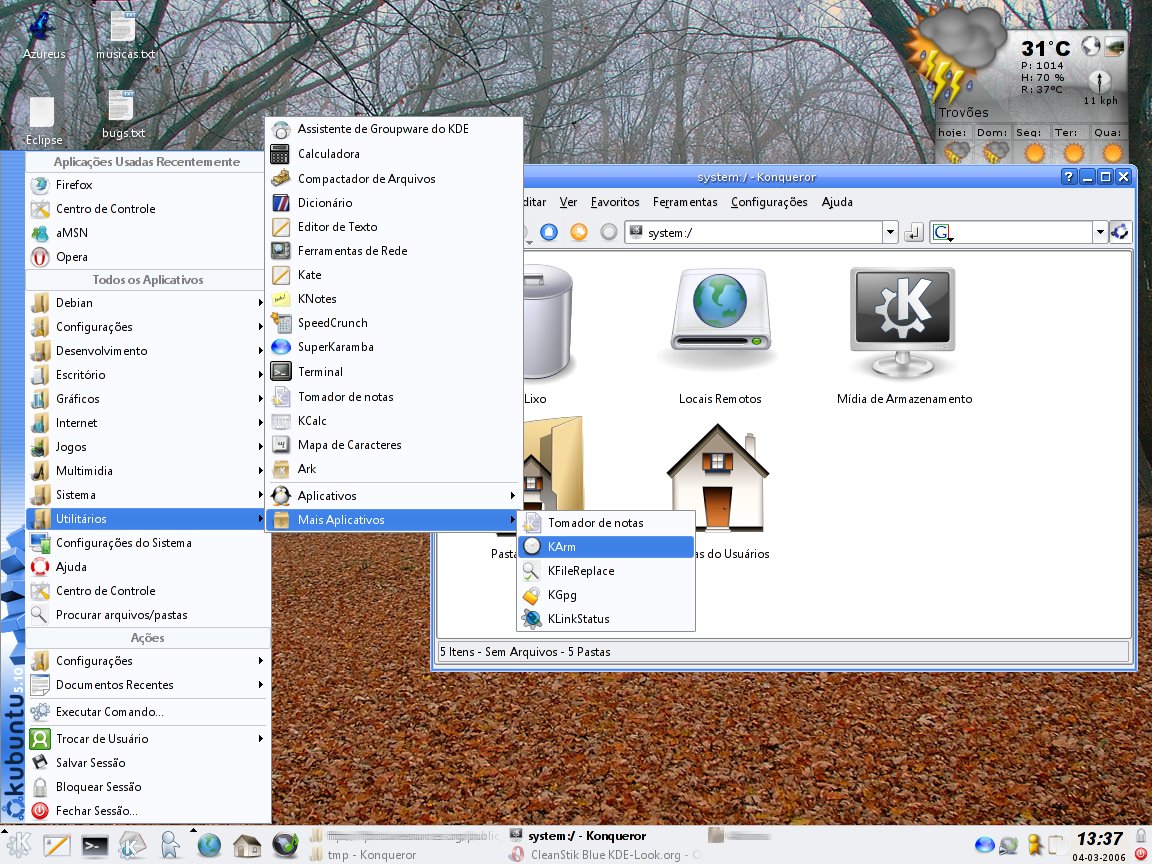Screen dimensions: 1152x864
Task: Click Konqueror orange reload toolbar button
Action: (579, 232)
